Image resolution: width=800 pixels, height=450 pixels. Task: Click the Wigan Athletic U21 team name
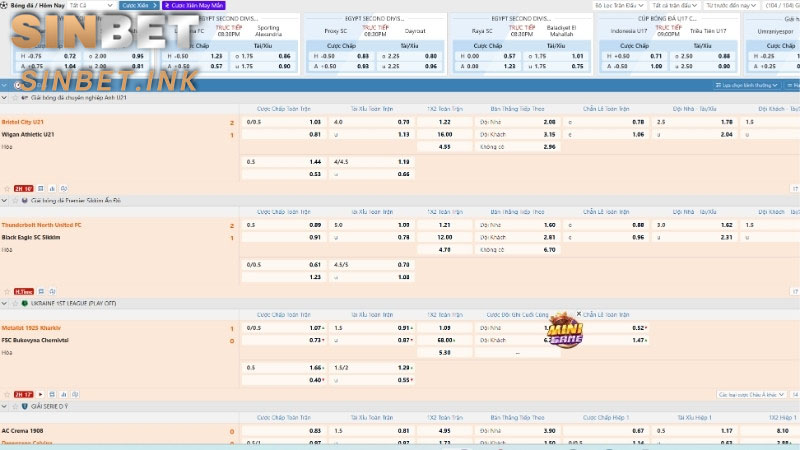28,134
